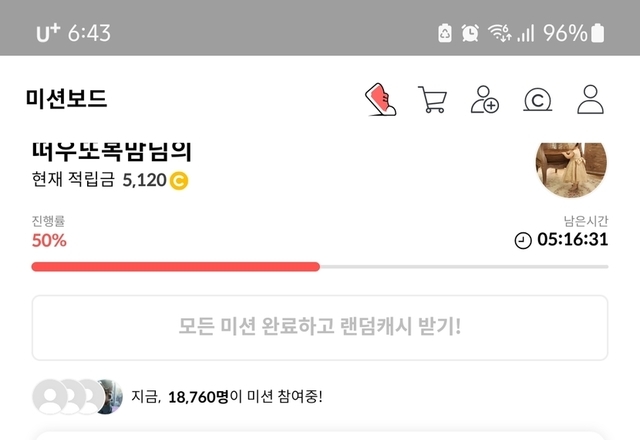
Task: Tap the battery 96% indicator
Action: point(573,33)
